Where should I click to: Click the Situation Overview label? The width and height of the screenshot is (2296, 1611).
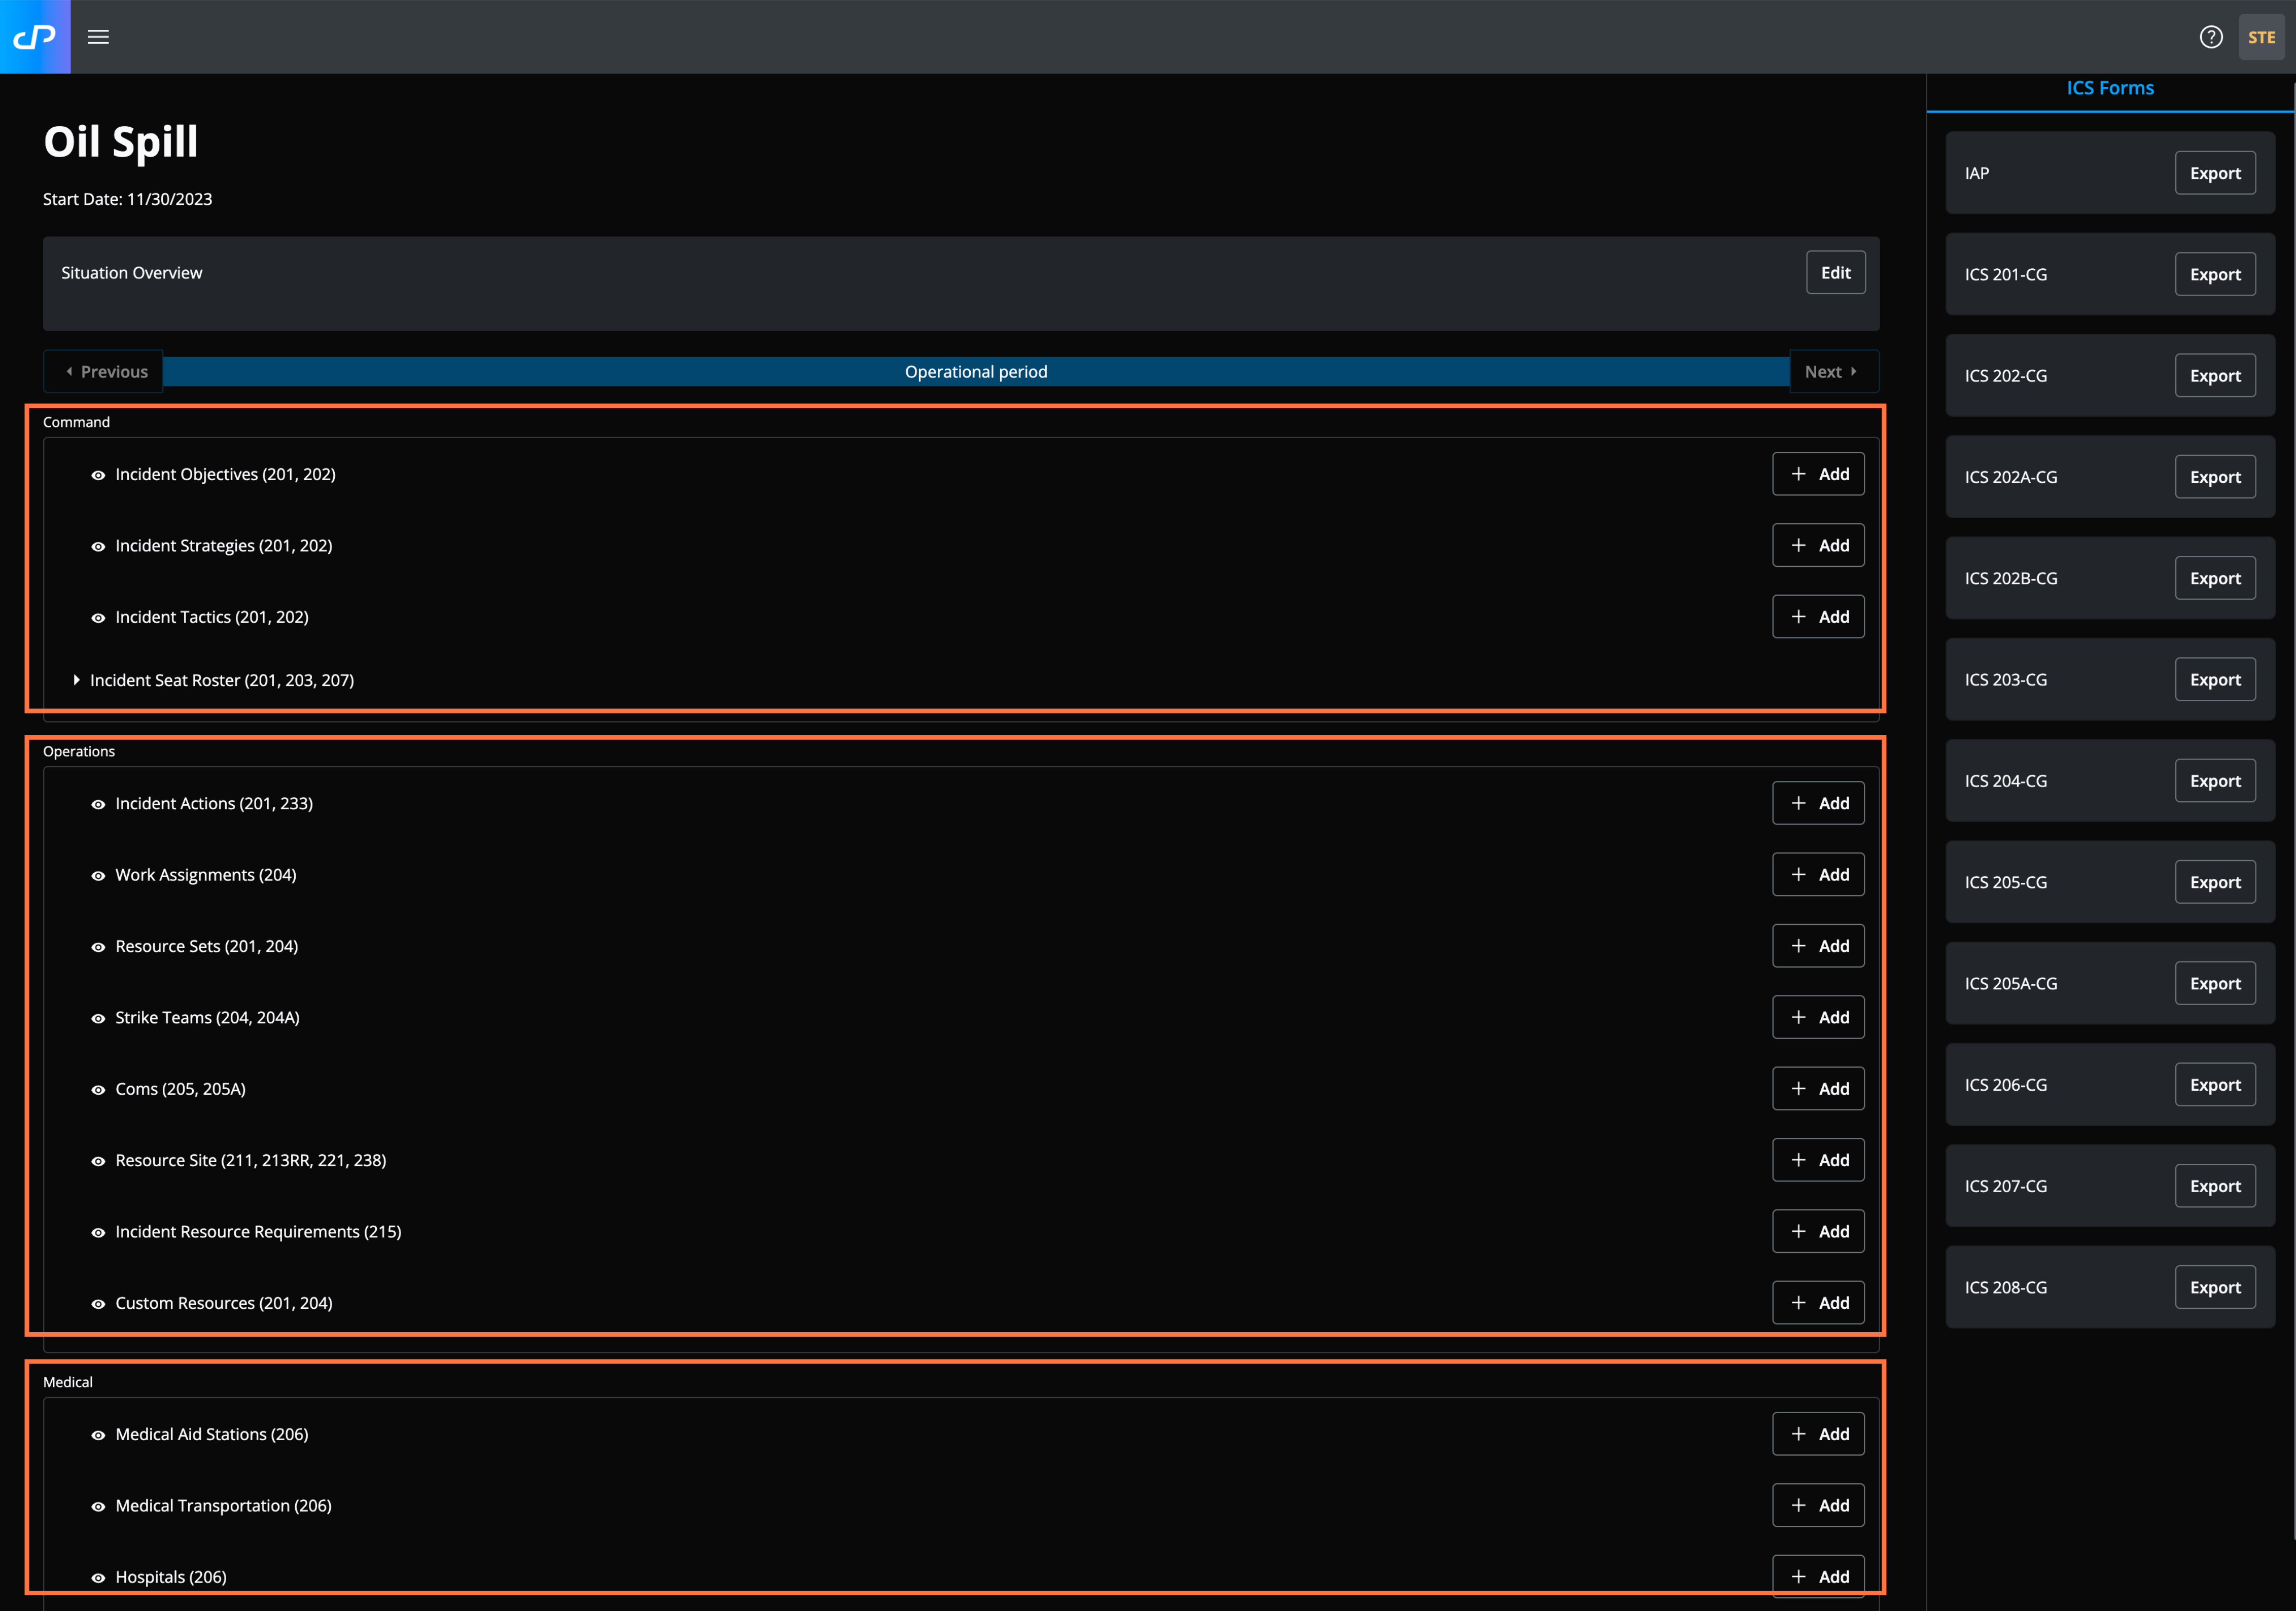[x=132, y=273]
